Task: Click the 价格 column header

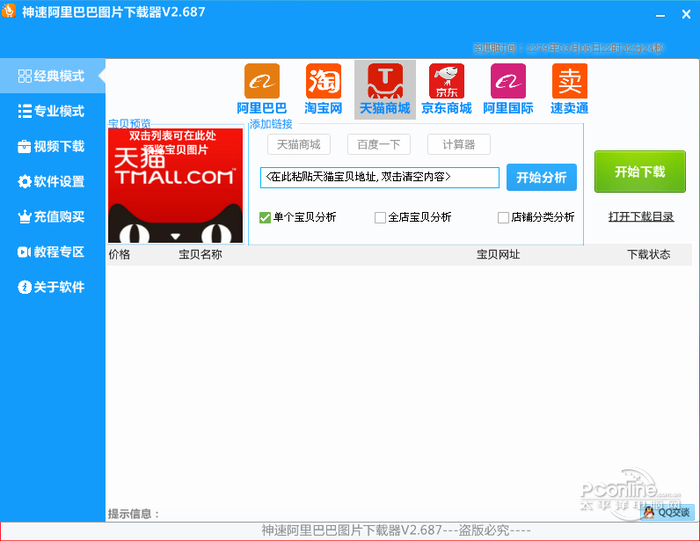Action: click(119, 254)
